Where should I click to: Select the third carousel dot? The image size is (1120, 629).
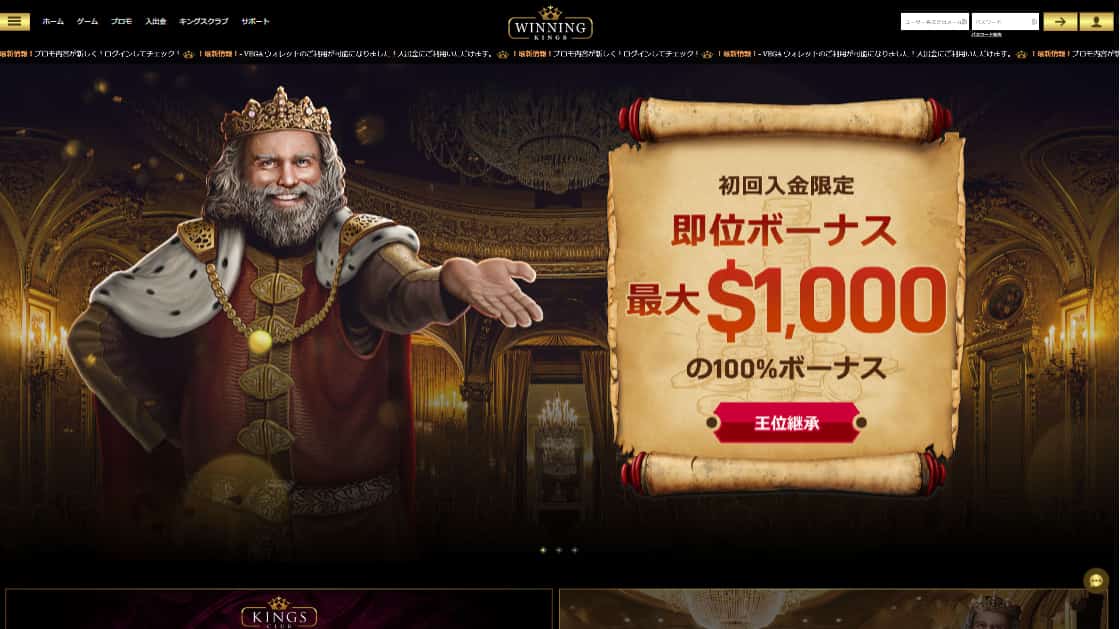coord(574,550)
